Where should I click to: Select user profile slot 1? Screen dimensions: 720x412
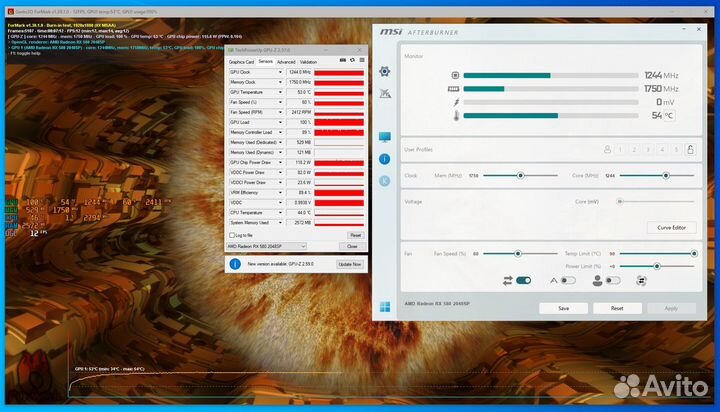(x=621, y=150)
